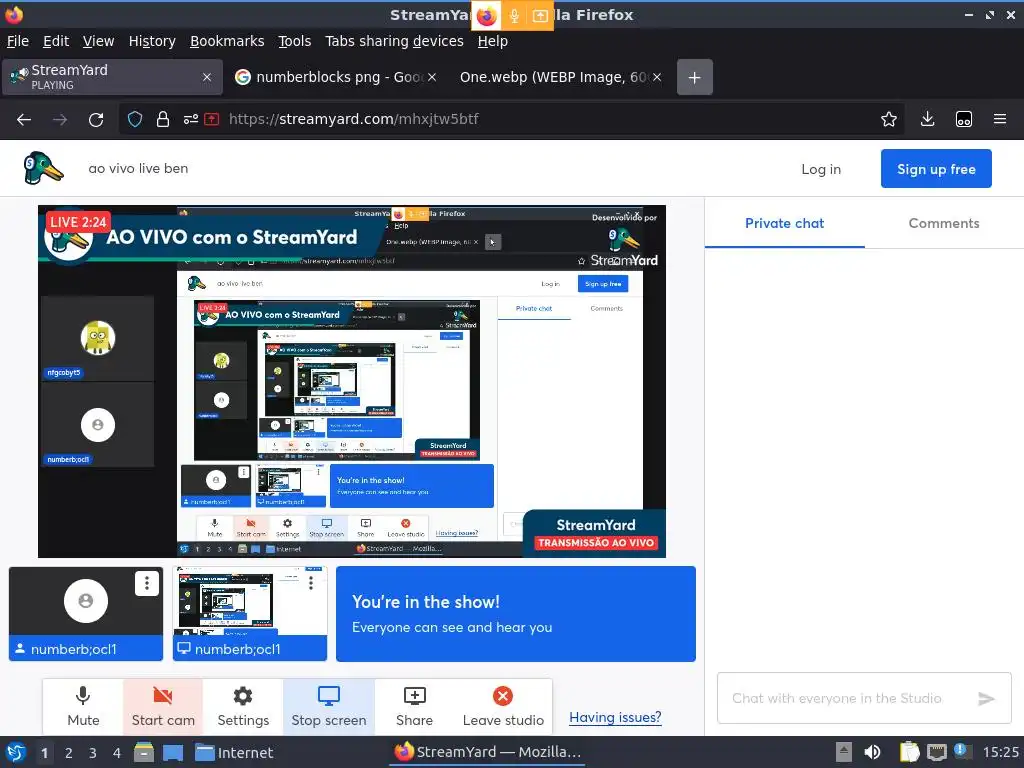
Task: Open the Share option in studio toolbar
Action: pos(414,707)
